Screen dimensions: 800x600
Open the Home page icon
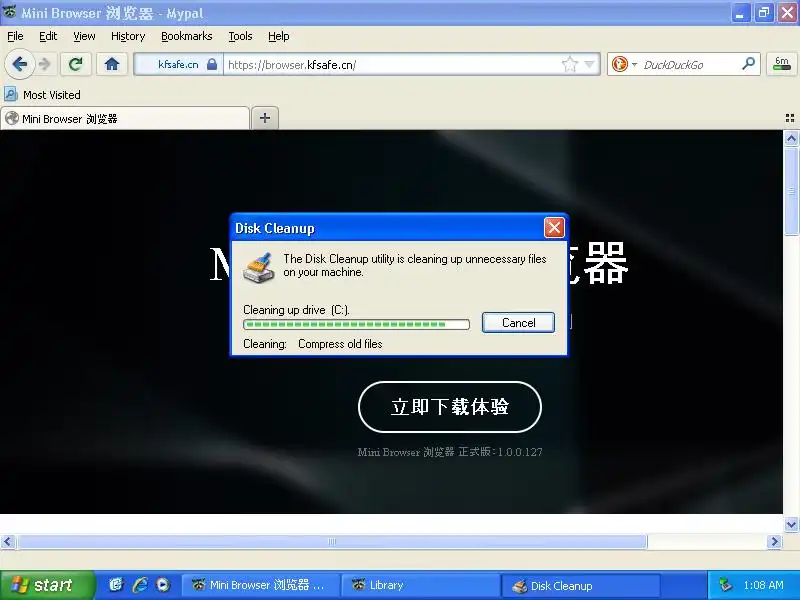(112, 64)
